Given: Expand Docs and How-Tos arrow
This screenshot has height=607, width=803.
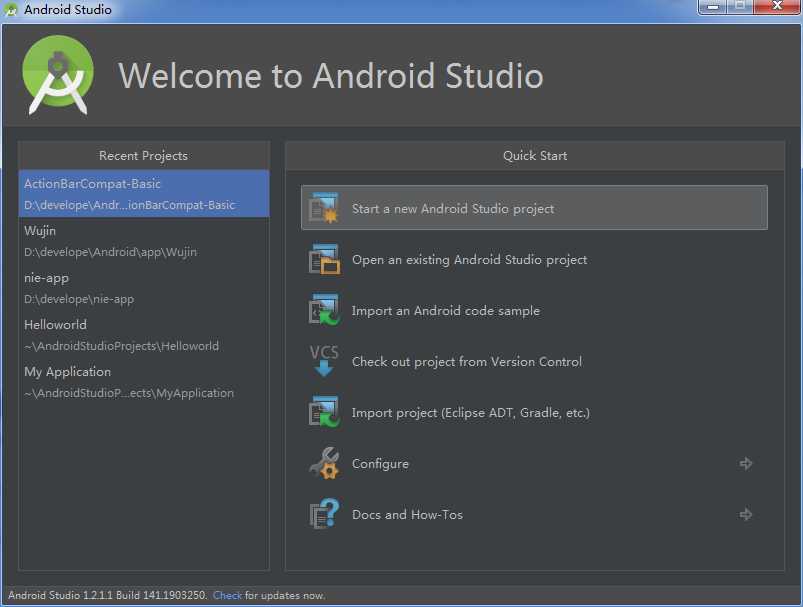Looking at the screenshot, I should 746,514.
